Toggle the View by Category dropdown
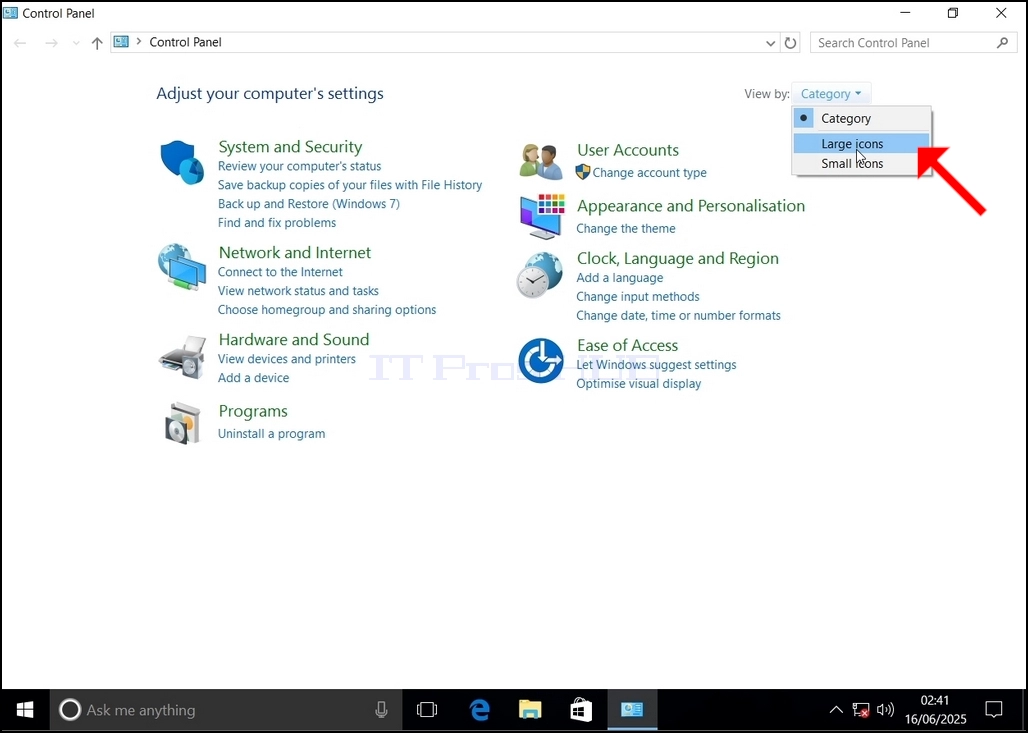 pyautogui.click(x=831, y=94)
